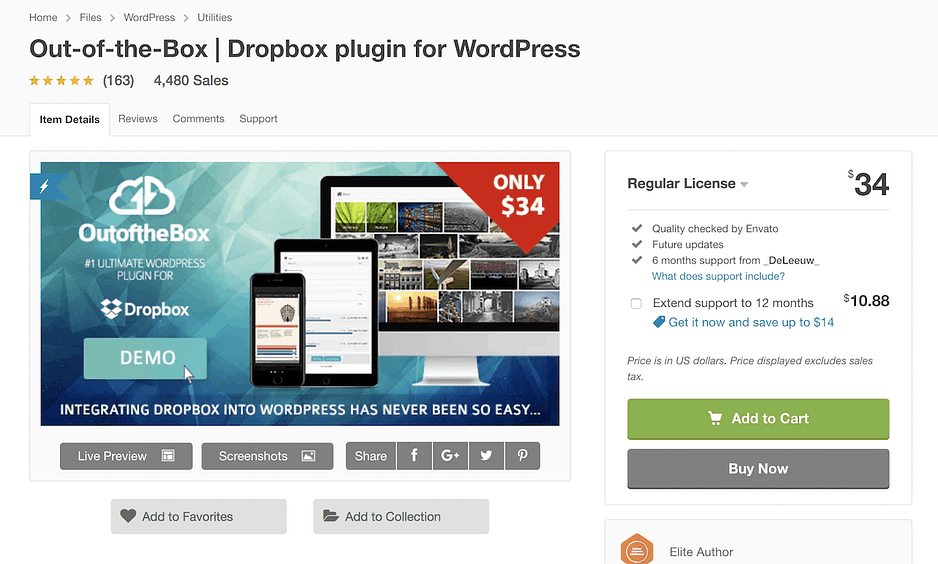
Task: Open the Reviews tab
Action: (x=138, y=119)
